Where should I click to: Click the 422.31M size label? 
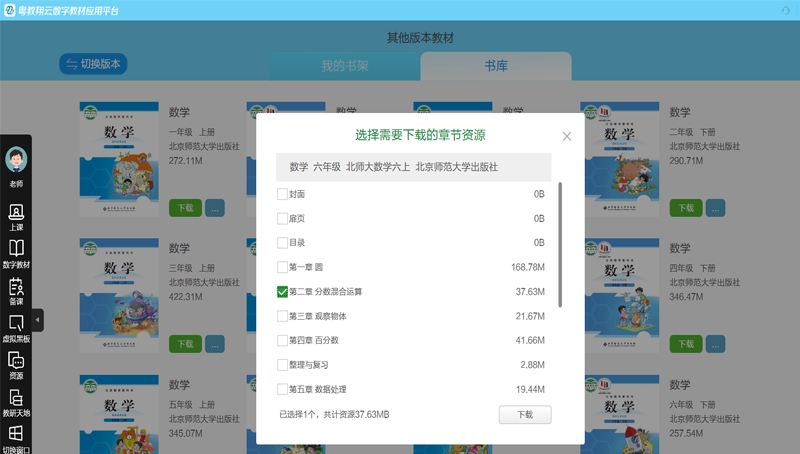pyautogui.click(x=186, y=296)
